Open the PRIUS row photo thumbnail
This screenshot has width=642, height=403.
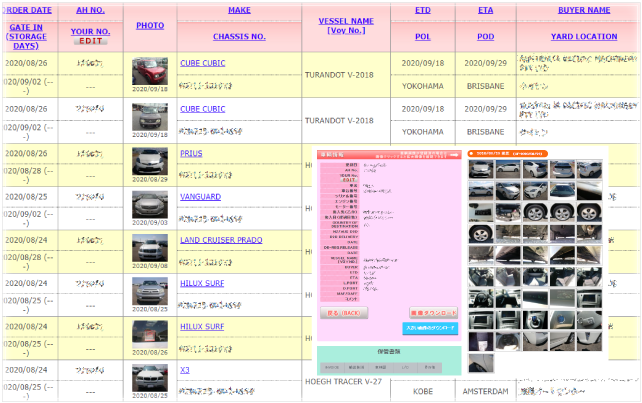coord(150,161)
